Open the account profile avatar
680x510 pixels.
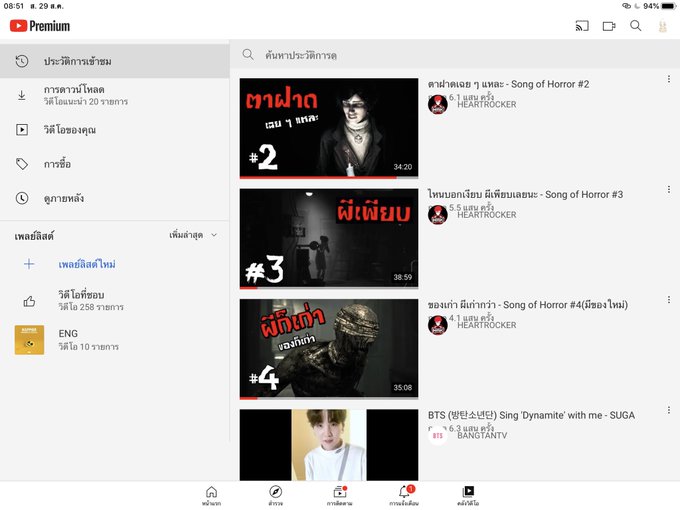[662, 26]
